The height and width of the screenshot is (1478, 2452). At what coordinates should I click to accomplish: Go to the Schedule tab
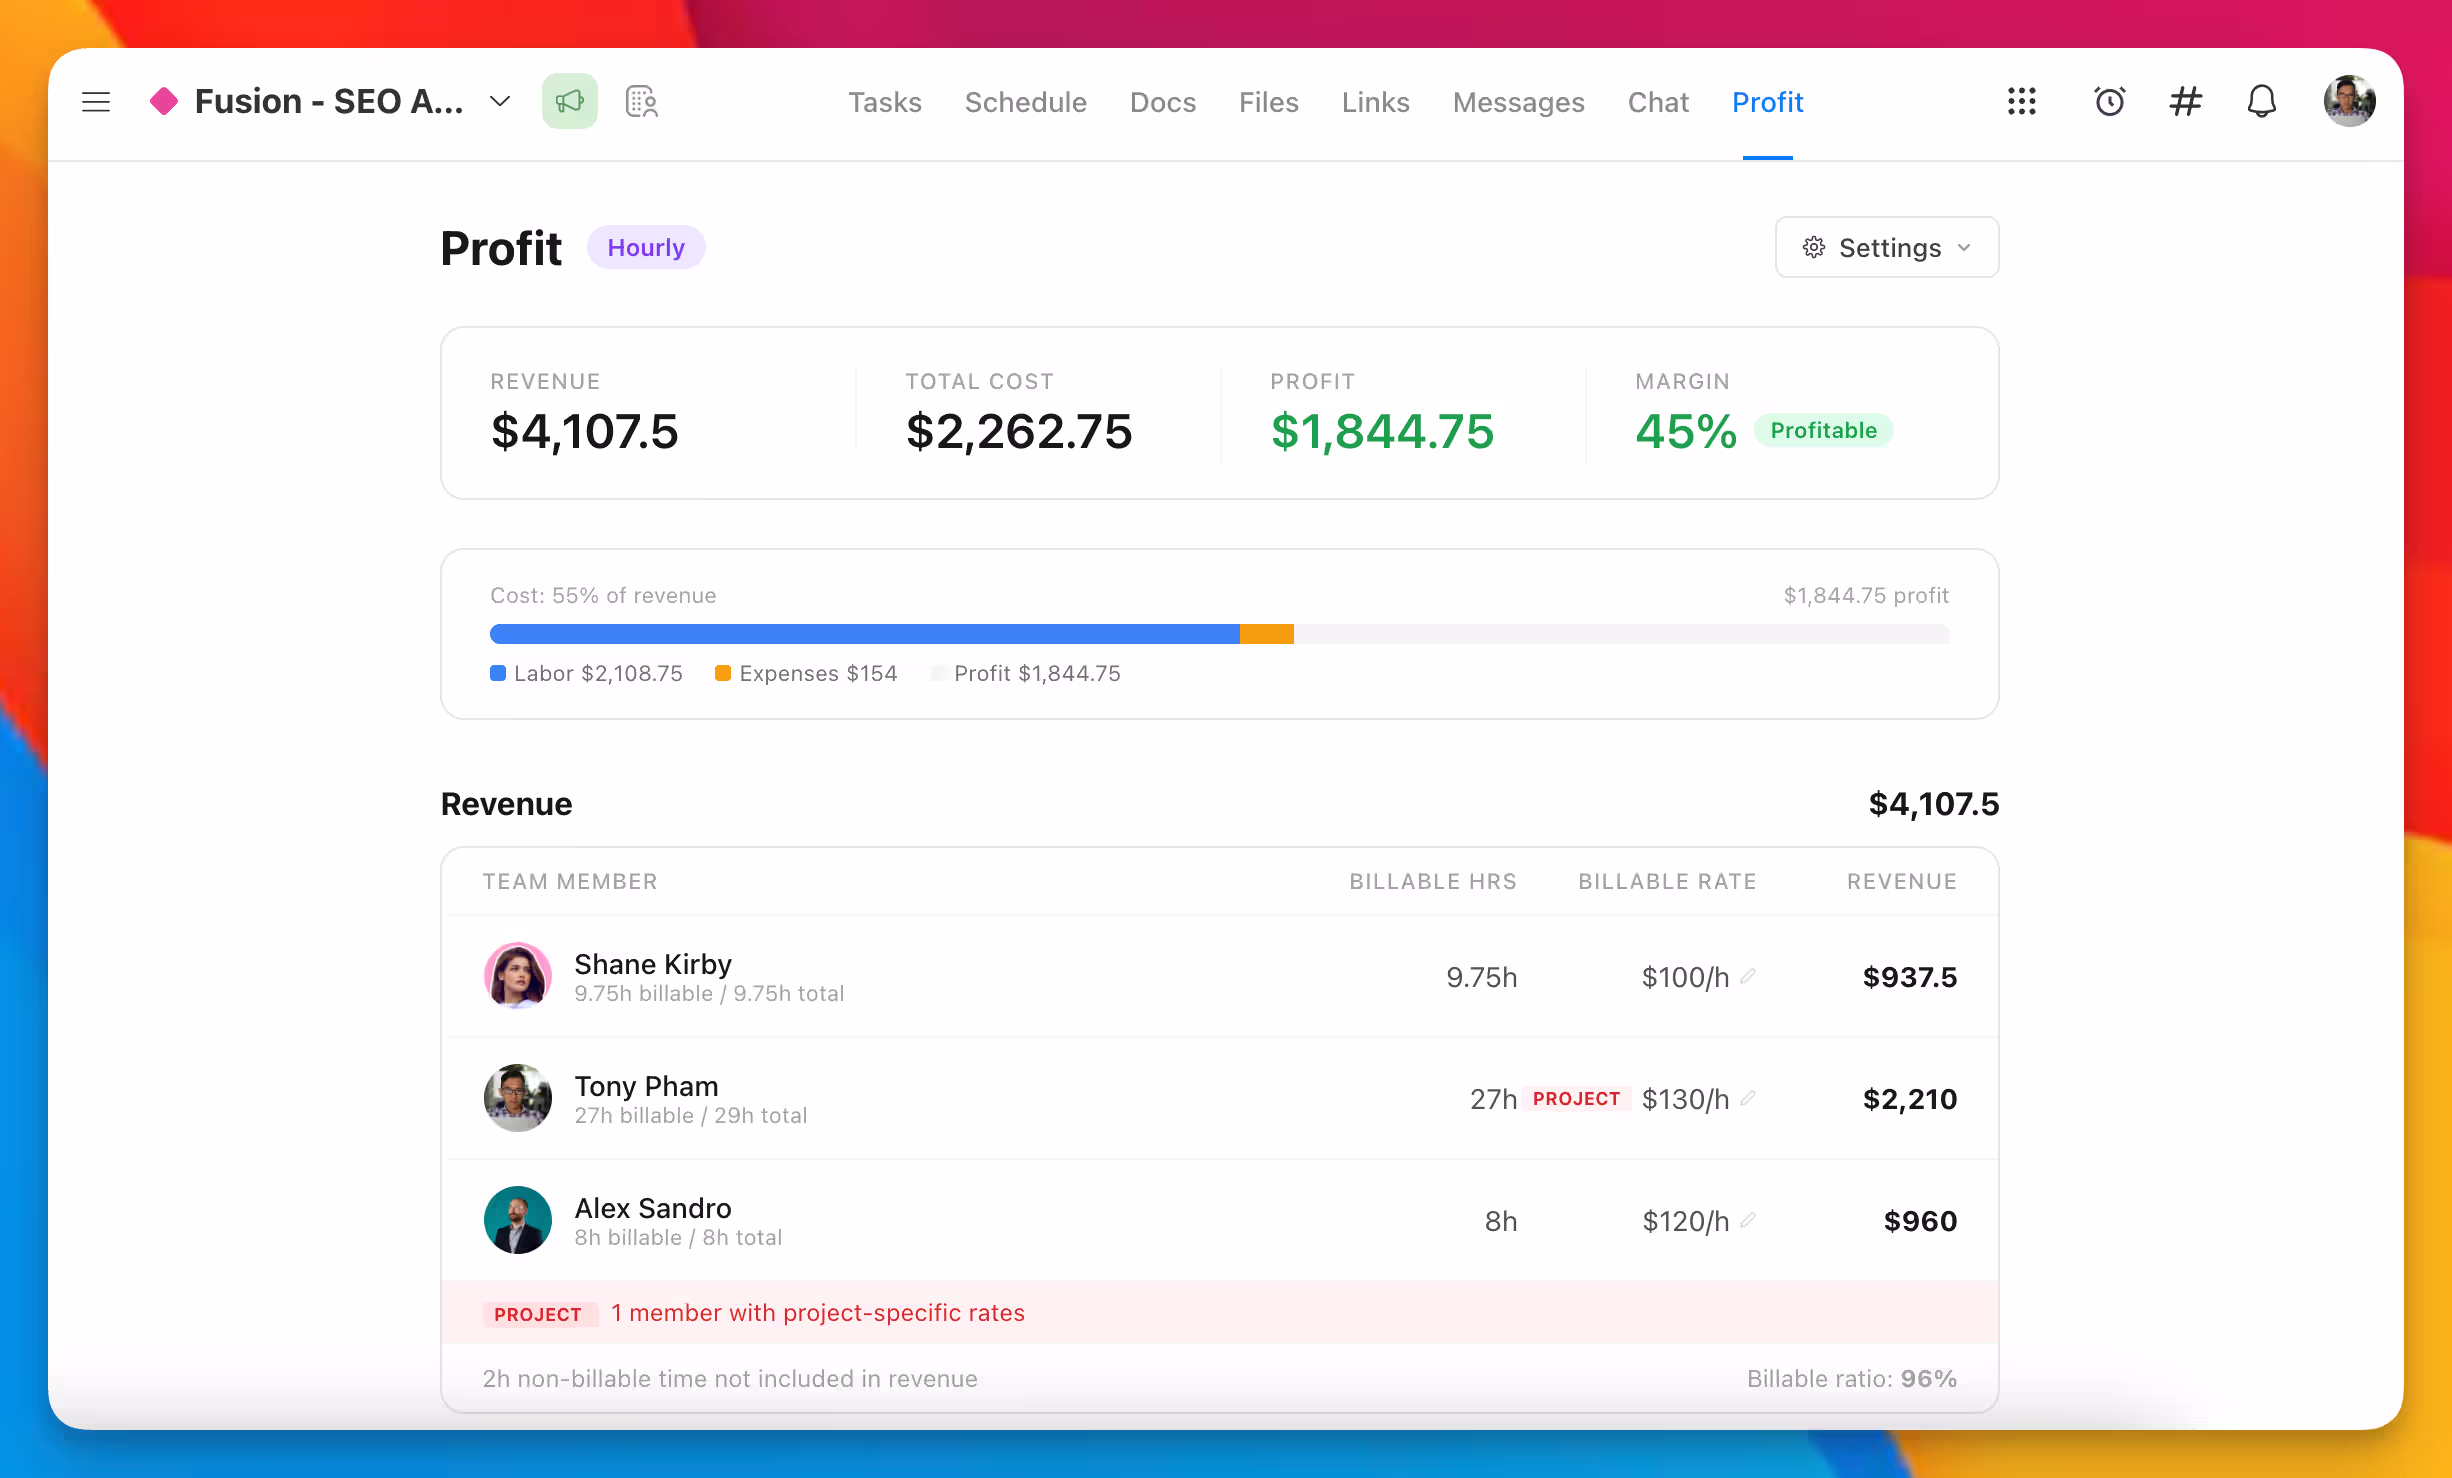(x=1025, y=102)
